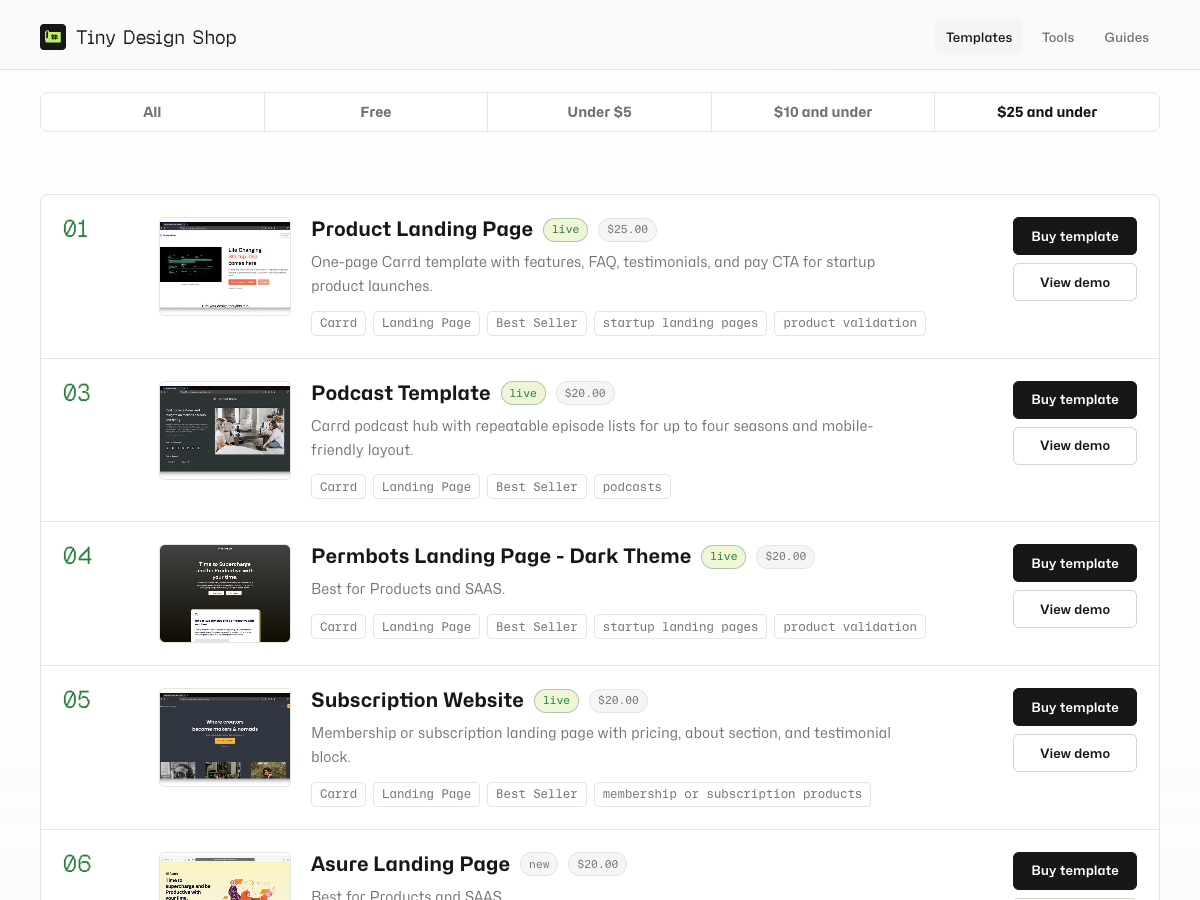Buy the Asure Landing Page template
Image resolution: width=1200 pixels, height=900 pixels.
click(1075, 870)
